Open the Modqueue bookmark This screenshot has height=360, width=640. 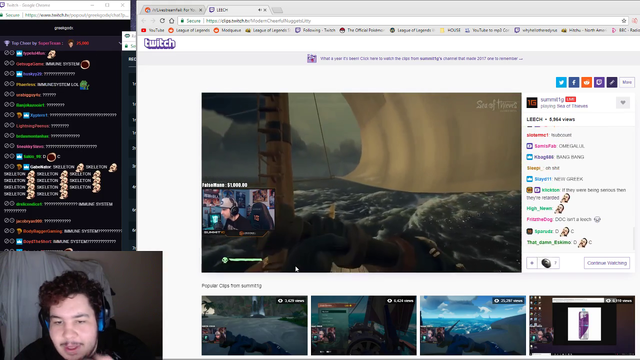(227, 30)
